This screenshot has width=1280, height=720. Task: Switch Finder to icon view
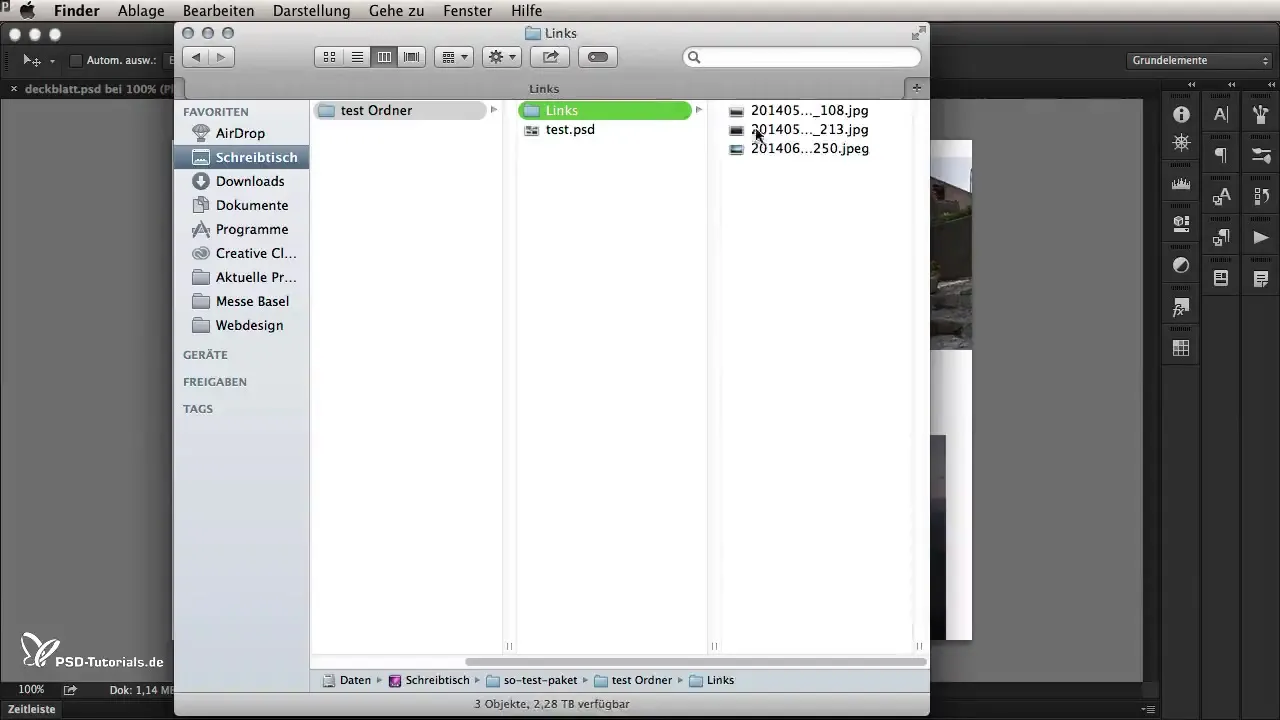[329, 57]
